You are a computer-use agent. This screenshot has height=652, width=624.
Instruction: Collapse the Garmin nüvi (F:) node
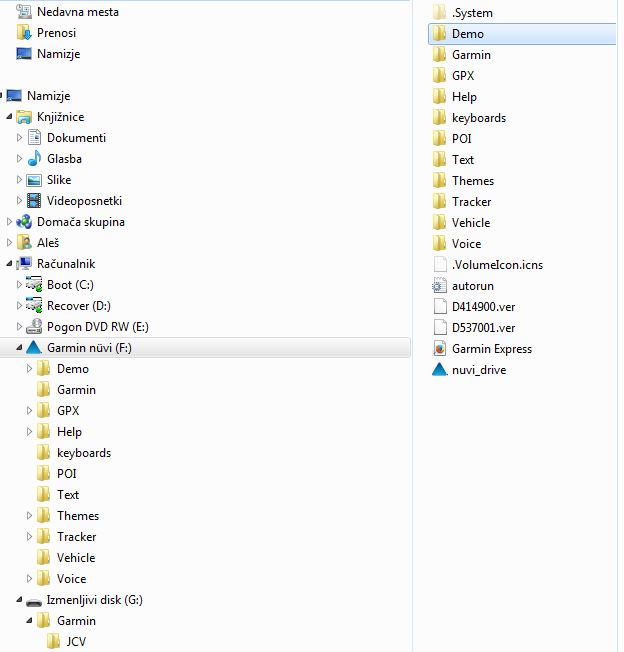[x=19, y=348]
